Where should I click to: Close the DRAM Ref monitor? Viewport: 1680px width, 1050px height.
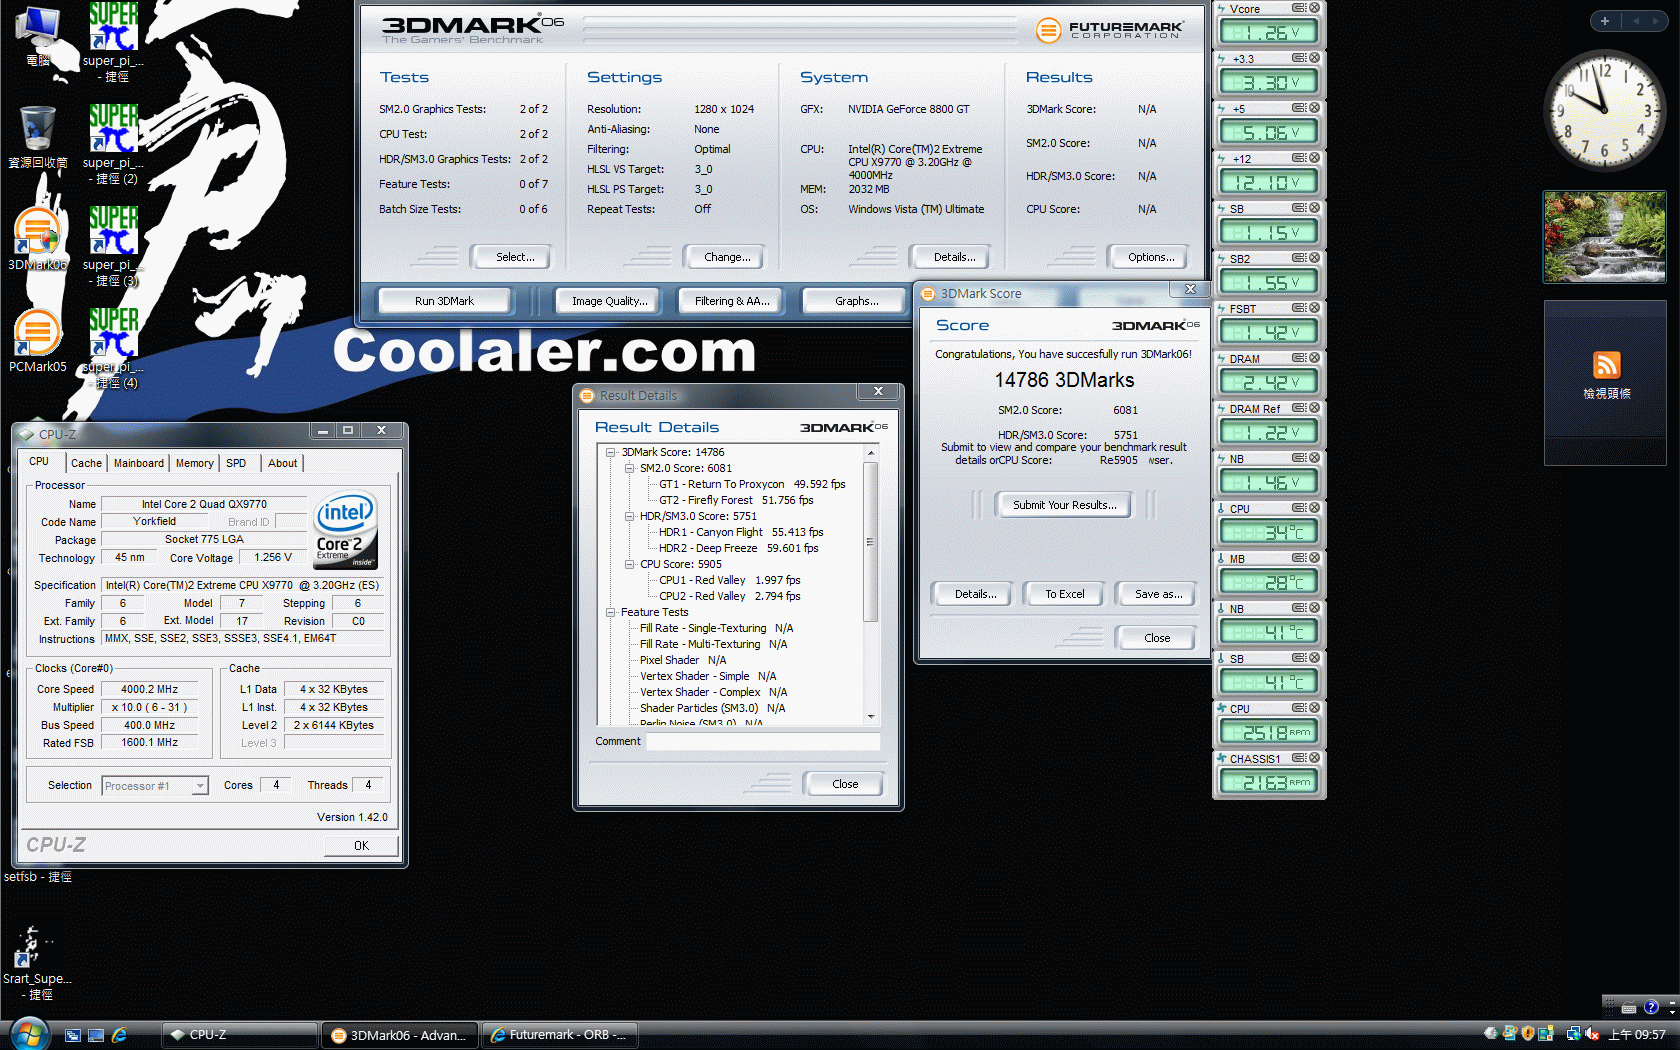coord(1314,408)
